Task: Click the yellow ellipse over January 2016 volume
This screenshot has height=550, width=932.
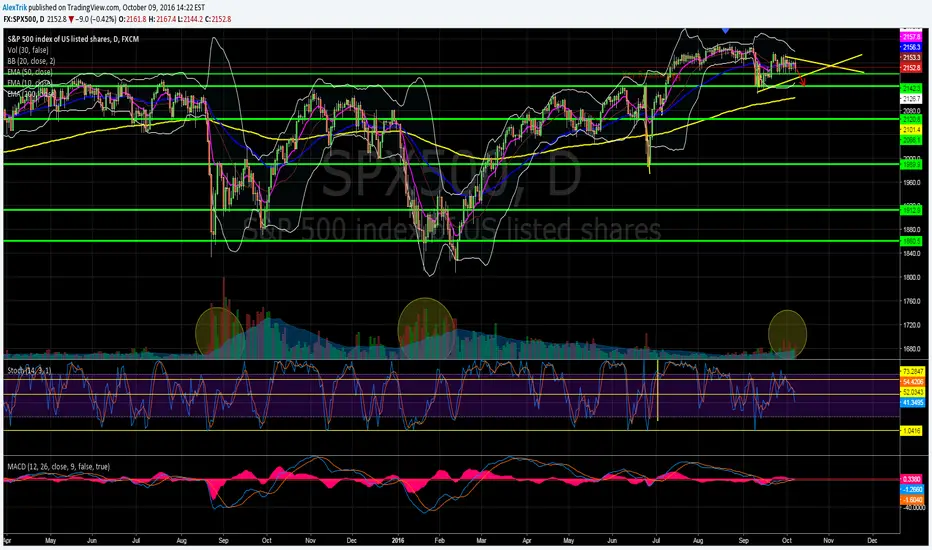Action: click(x=426, y=328)
